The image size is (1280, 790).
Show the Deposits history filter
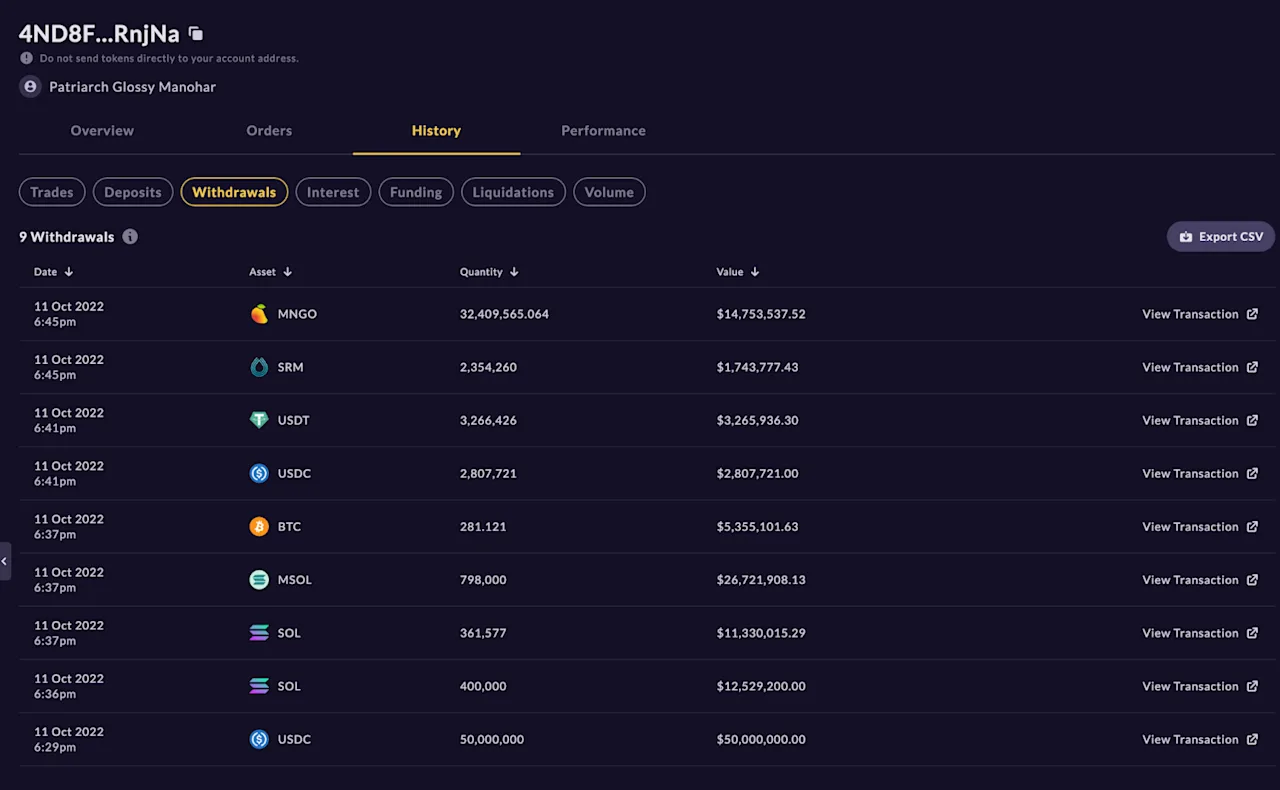coord(133,192)
